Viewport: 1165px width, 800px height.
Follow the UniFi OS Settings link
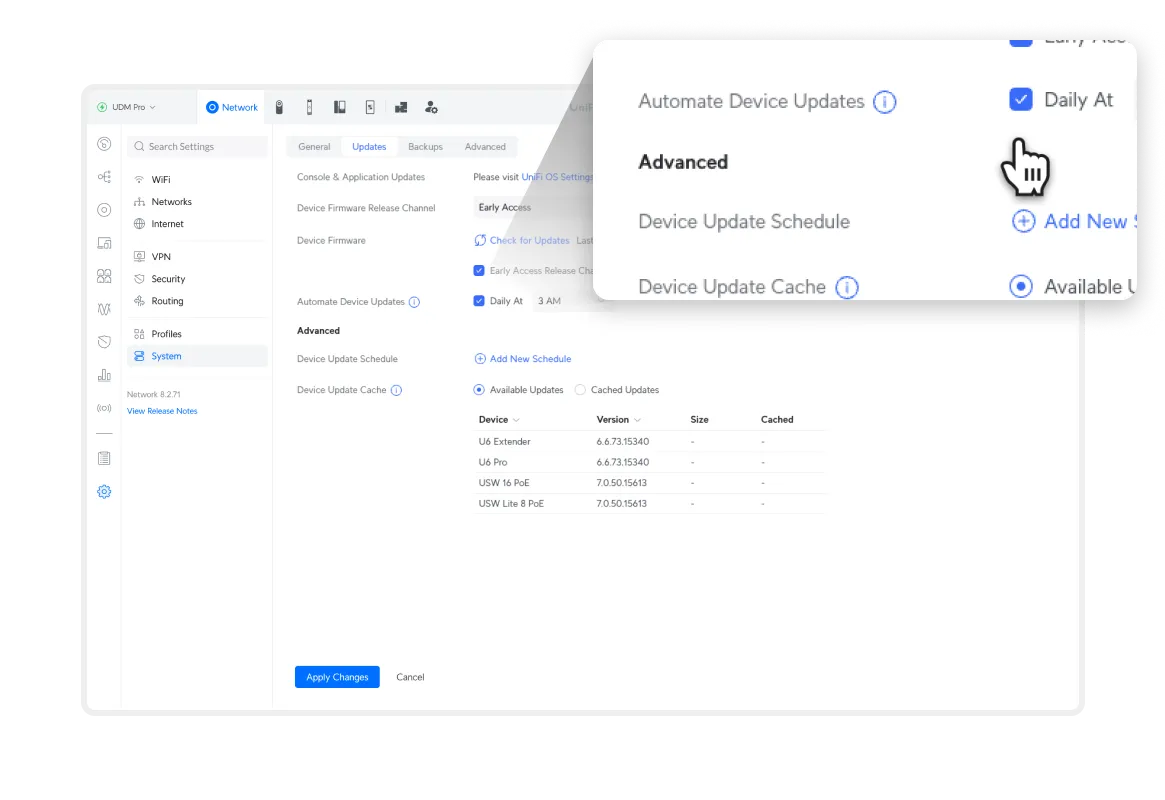[x=557, y=177]
